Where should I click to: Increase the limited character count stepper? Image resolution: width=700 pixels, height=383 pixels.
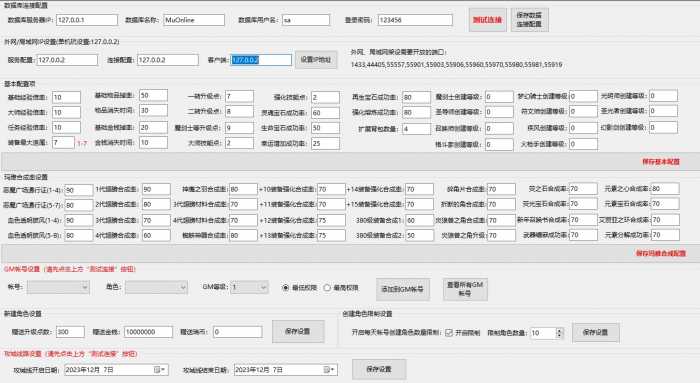(559, 330)
